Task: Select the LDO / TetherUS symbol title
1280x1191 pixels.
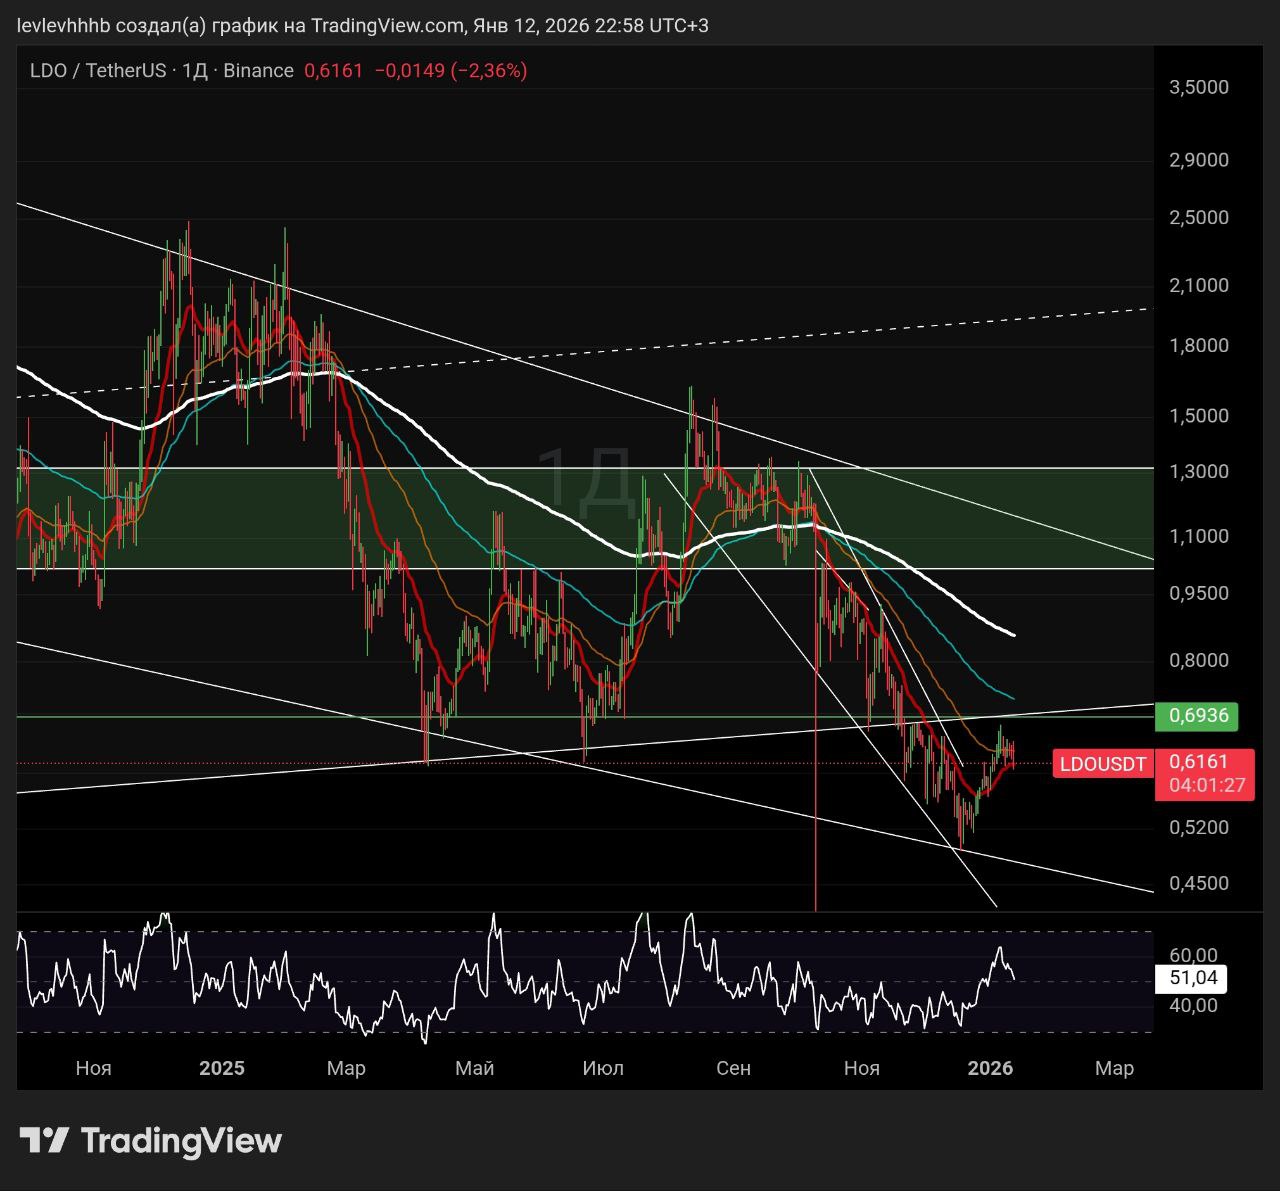Action: tap(97, 71)
